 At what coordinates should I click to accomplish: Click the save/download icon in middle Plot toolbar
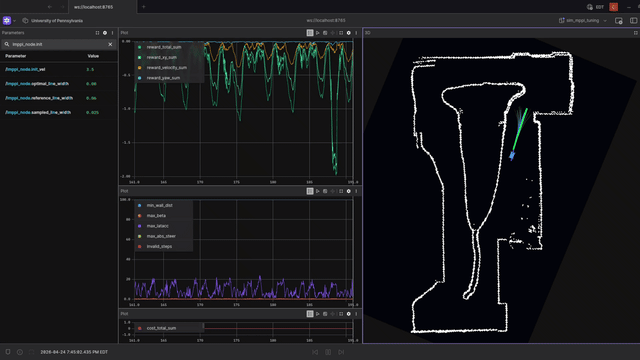325,191
